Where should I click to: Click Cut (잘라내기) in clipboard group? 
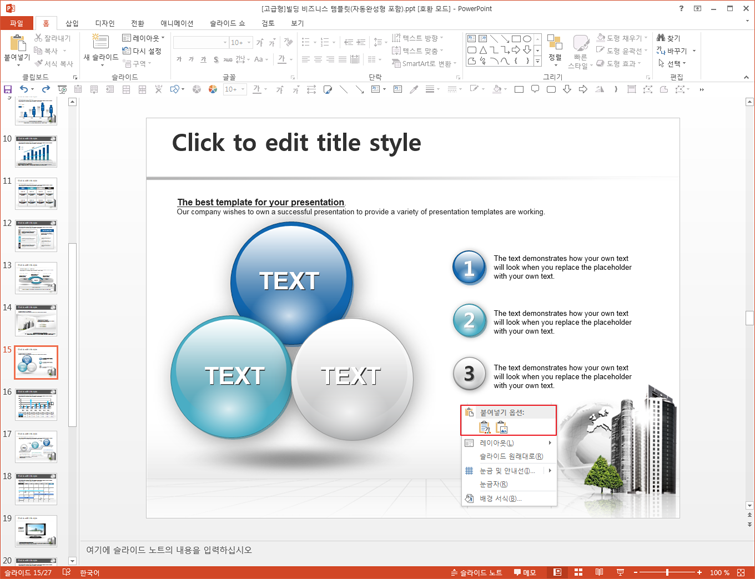pyautogui.click(x=53, y=38)
